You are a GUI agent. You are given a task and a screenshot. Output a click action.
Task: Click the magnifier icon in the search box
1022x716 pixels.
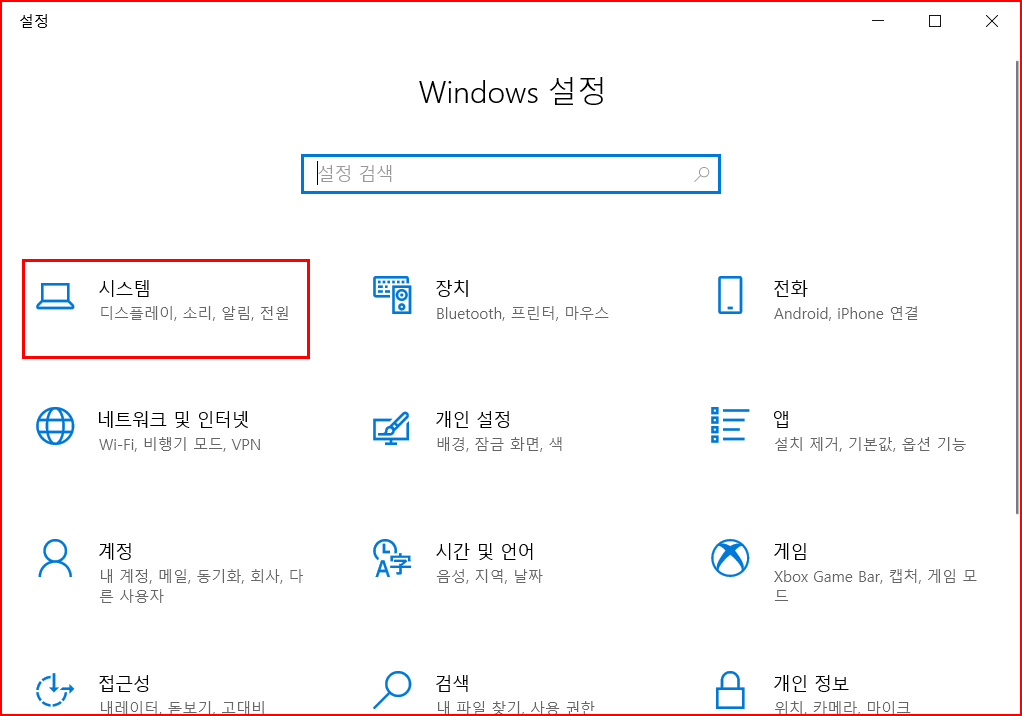pyautogui.click(x=701, y=174)
